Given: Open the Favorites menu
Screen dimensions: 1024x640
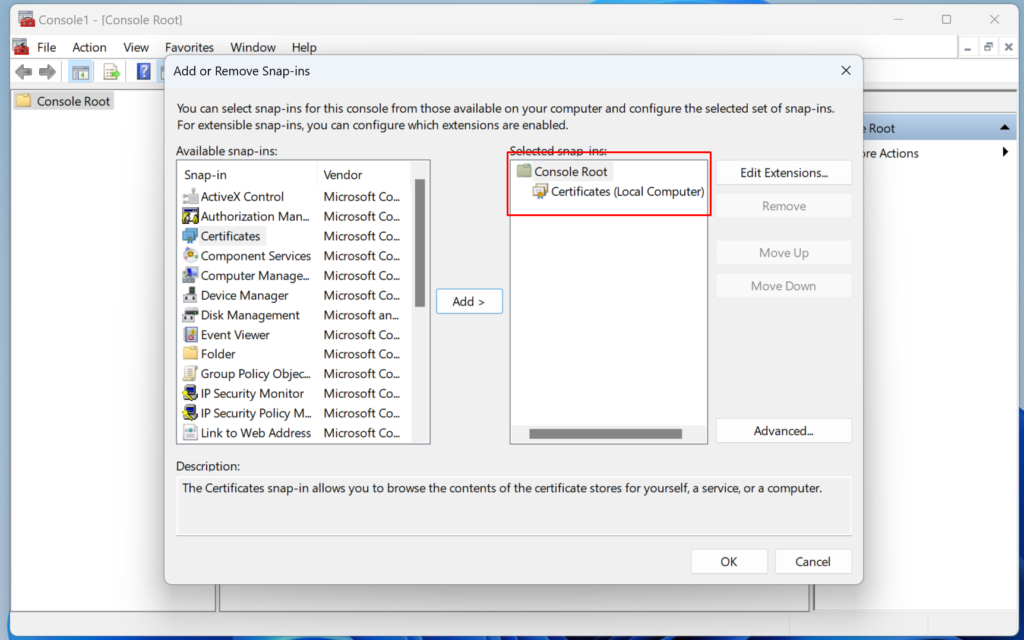Looking at the screenshot, I should coord(189,47).
